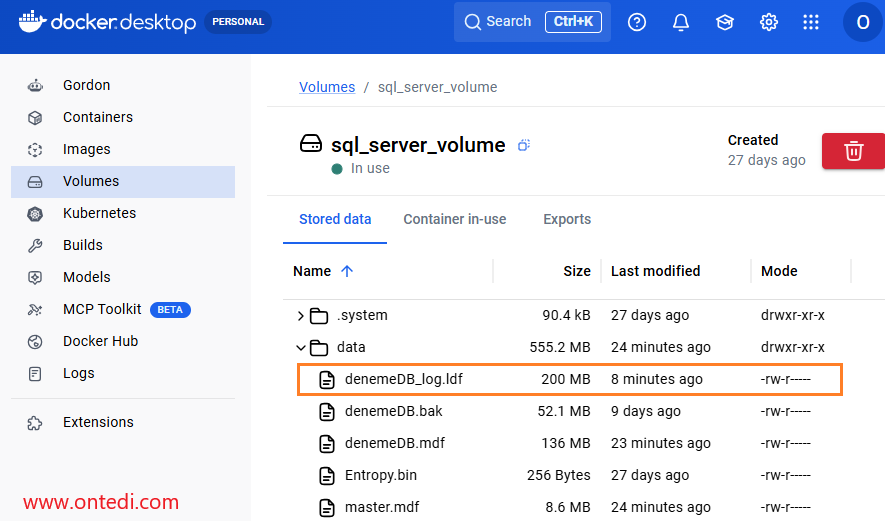
Task: Select the Entropy.bin file
Action: (x=380, y=475)
